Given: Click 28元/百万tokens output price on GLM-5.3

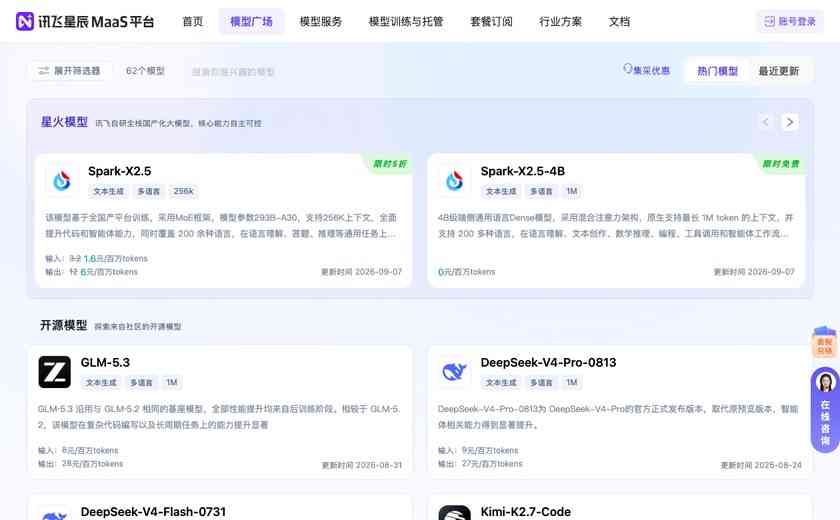Looking at the screenshot, I should [92, 464].
